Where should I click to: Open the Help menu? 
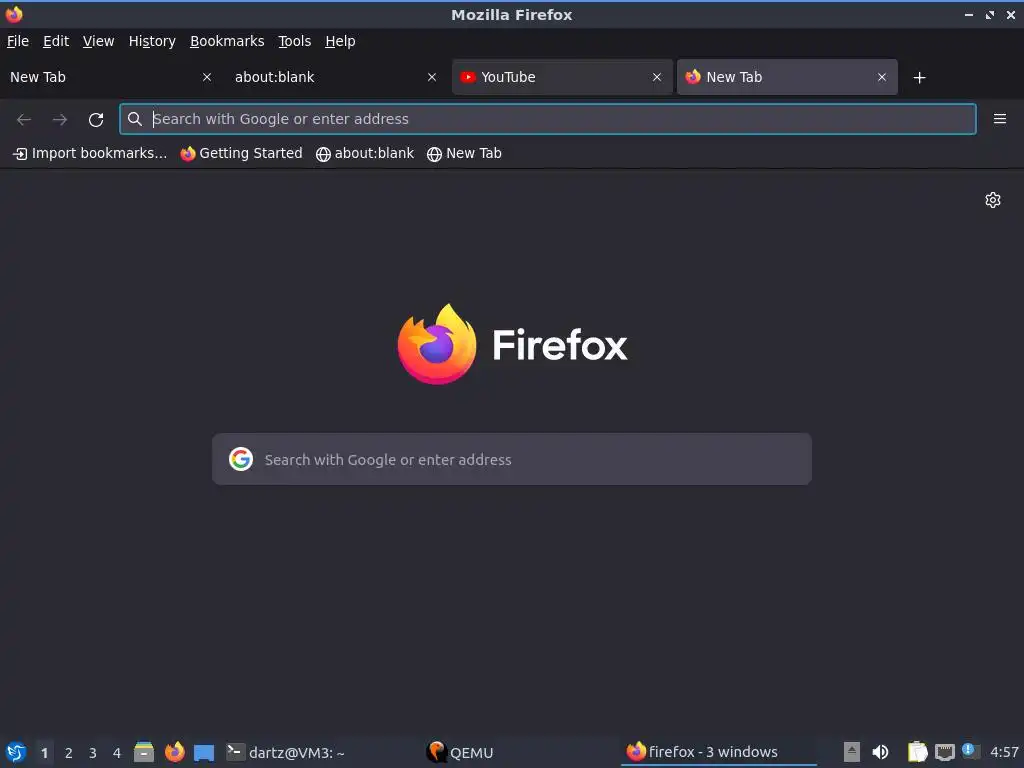click(x=340, y=41)
